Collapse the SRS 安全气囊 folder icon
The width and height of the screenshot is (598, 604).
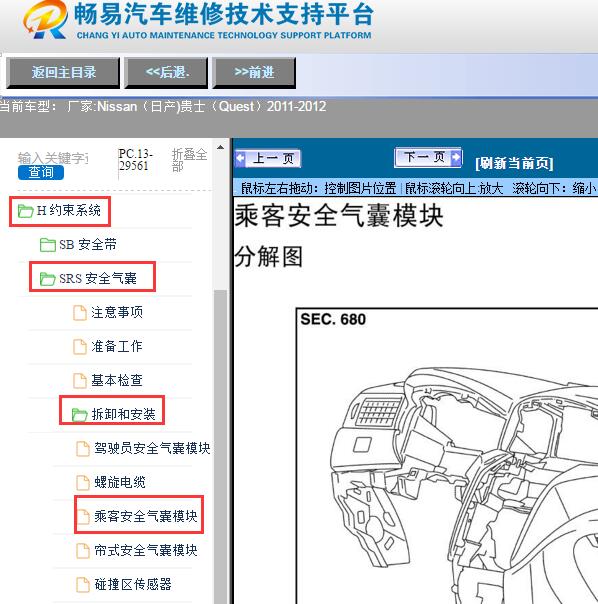[48, 279]
